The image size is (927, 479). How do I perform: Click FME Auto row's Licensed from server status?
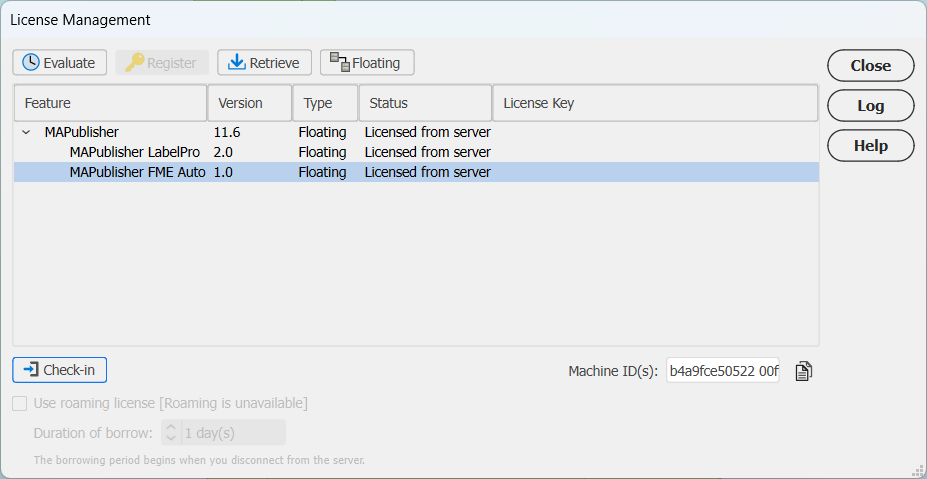(427, 172)
